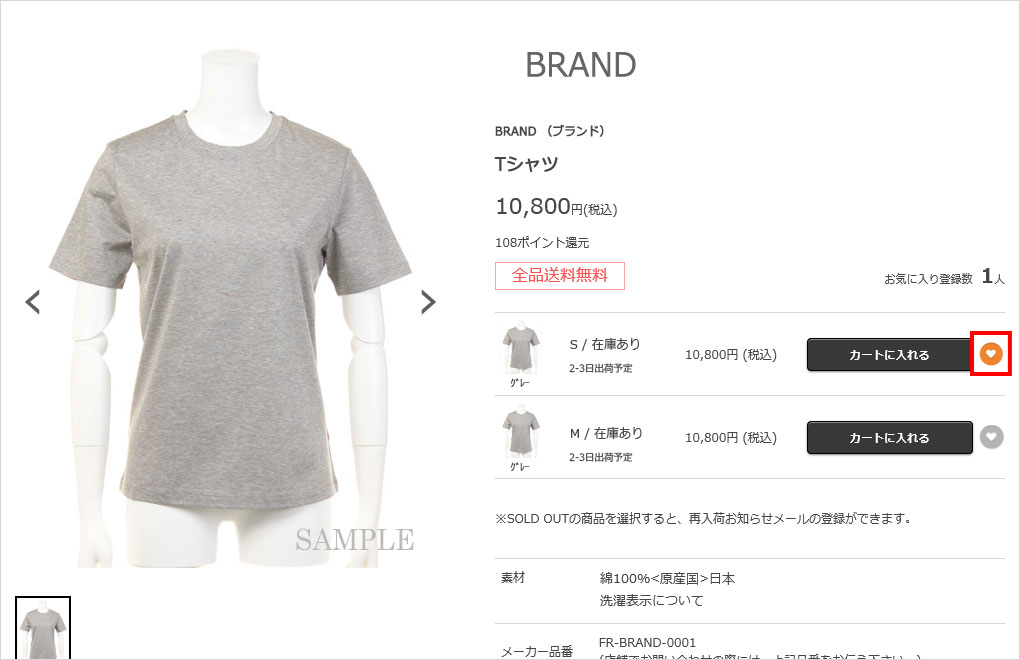Image resolution: width=1020 pixels, height=660 pixels.
Task: Click the Tシャツ product title
Action: [x=526, y=164]
